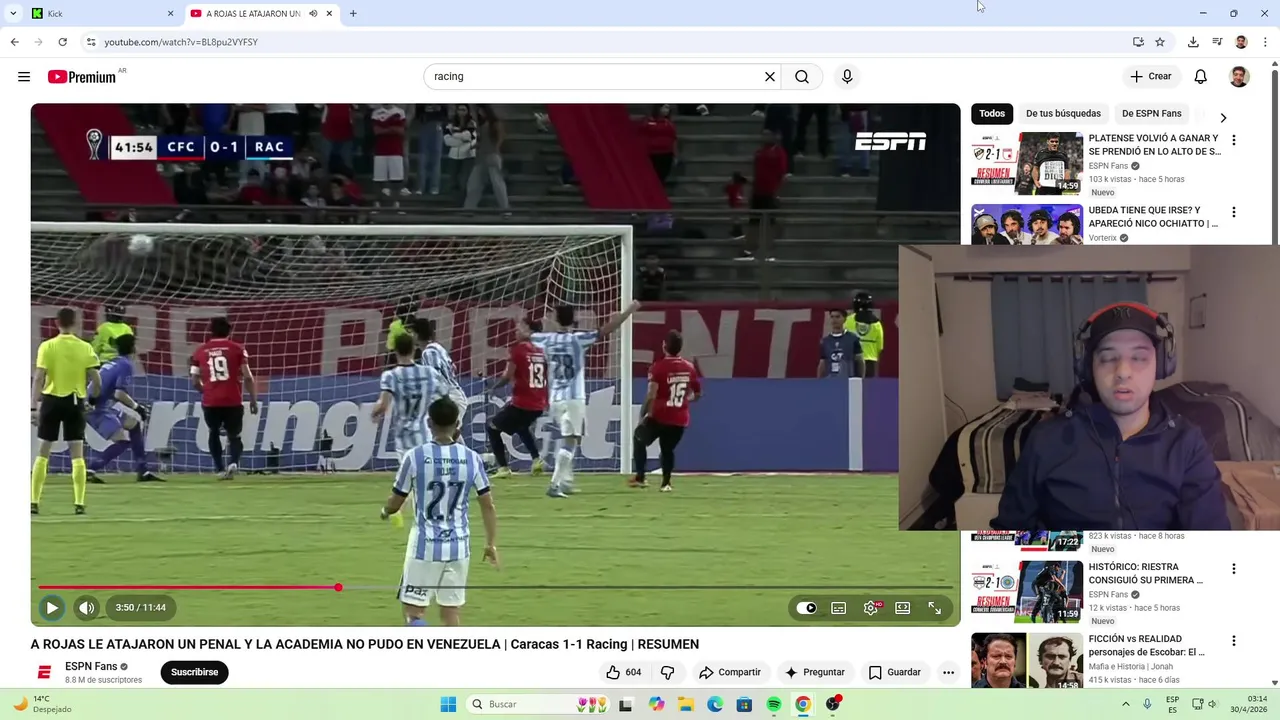
Task: Show hidden system tray icons chevron
Action: pyautogui.click(x=1125, y=704)
